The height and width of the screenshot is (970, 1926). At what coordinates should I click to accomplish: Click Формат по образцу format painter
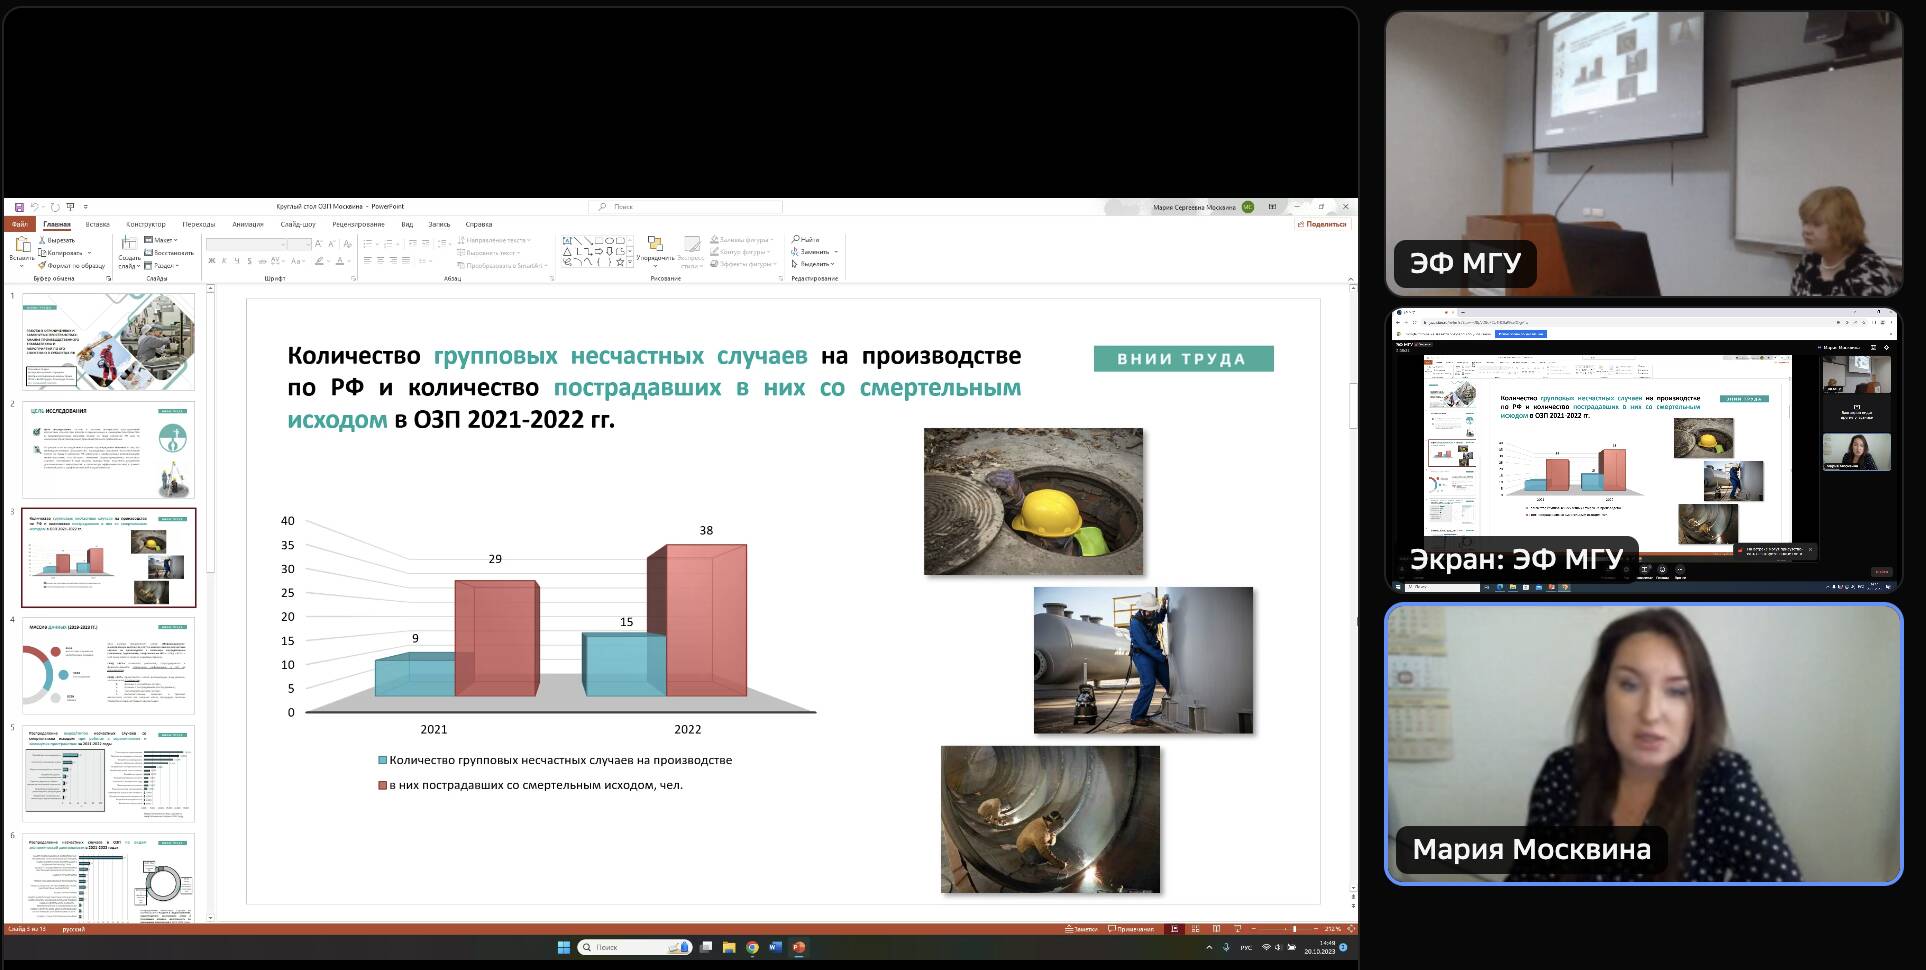click(x=72, y=266)
